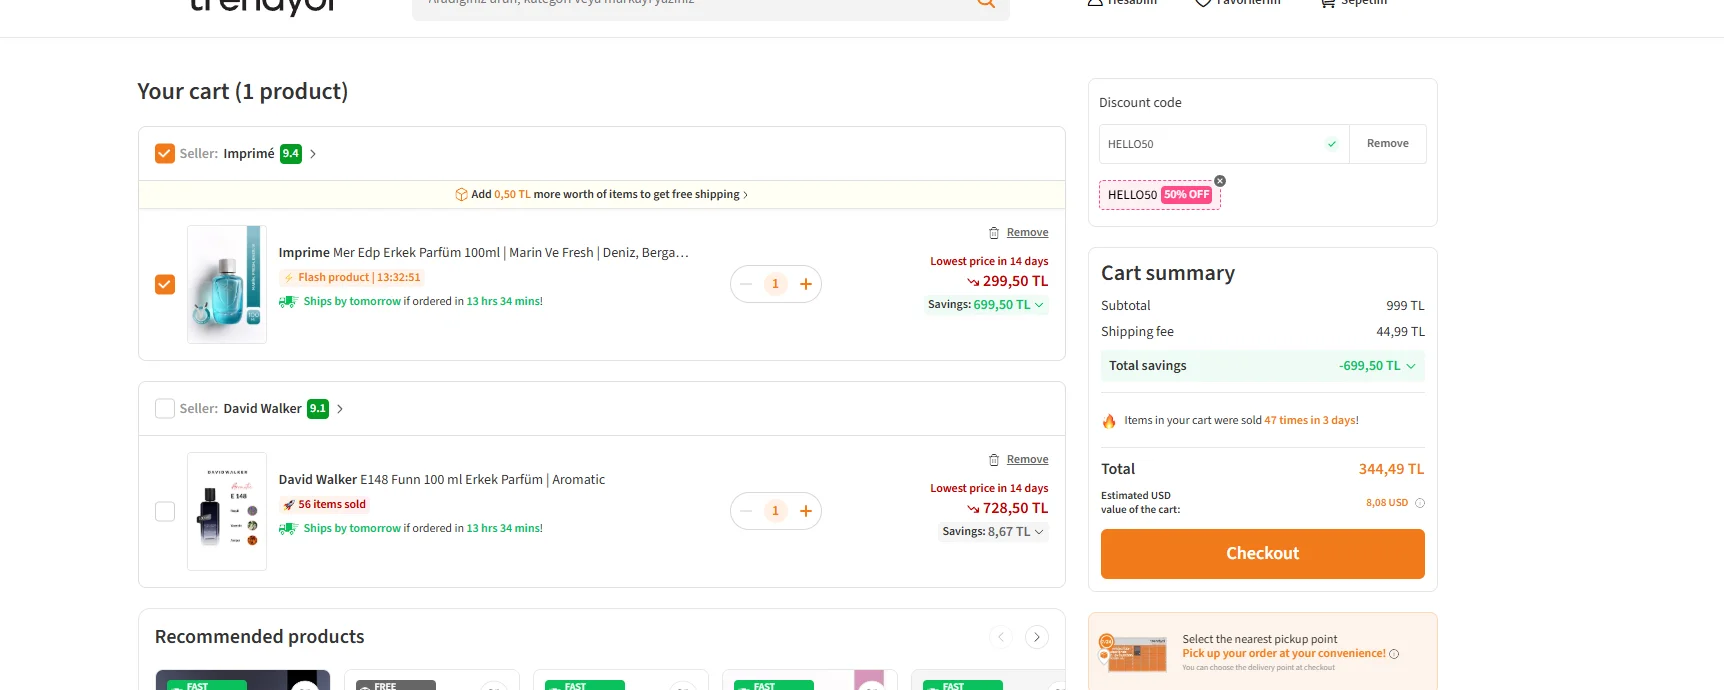Viewport: 1724px width, 690px height.
Task: Click the 728,50 TL price
Action: pos(1015,509)
